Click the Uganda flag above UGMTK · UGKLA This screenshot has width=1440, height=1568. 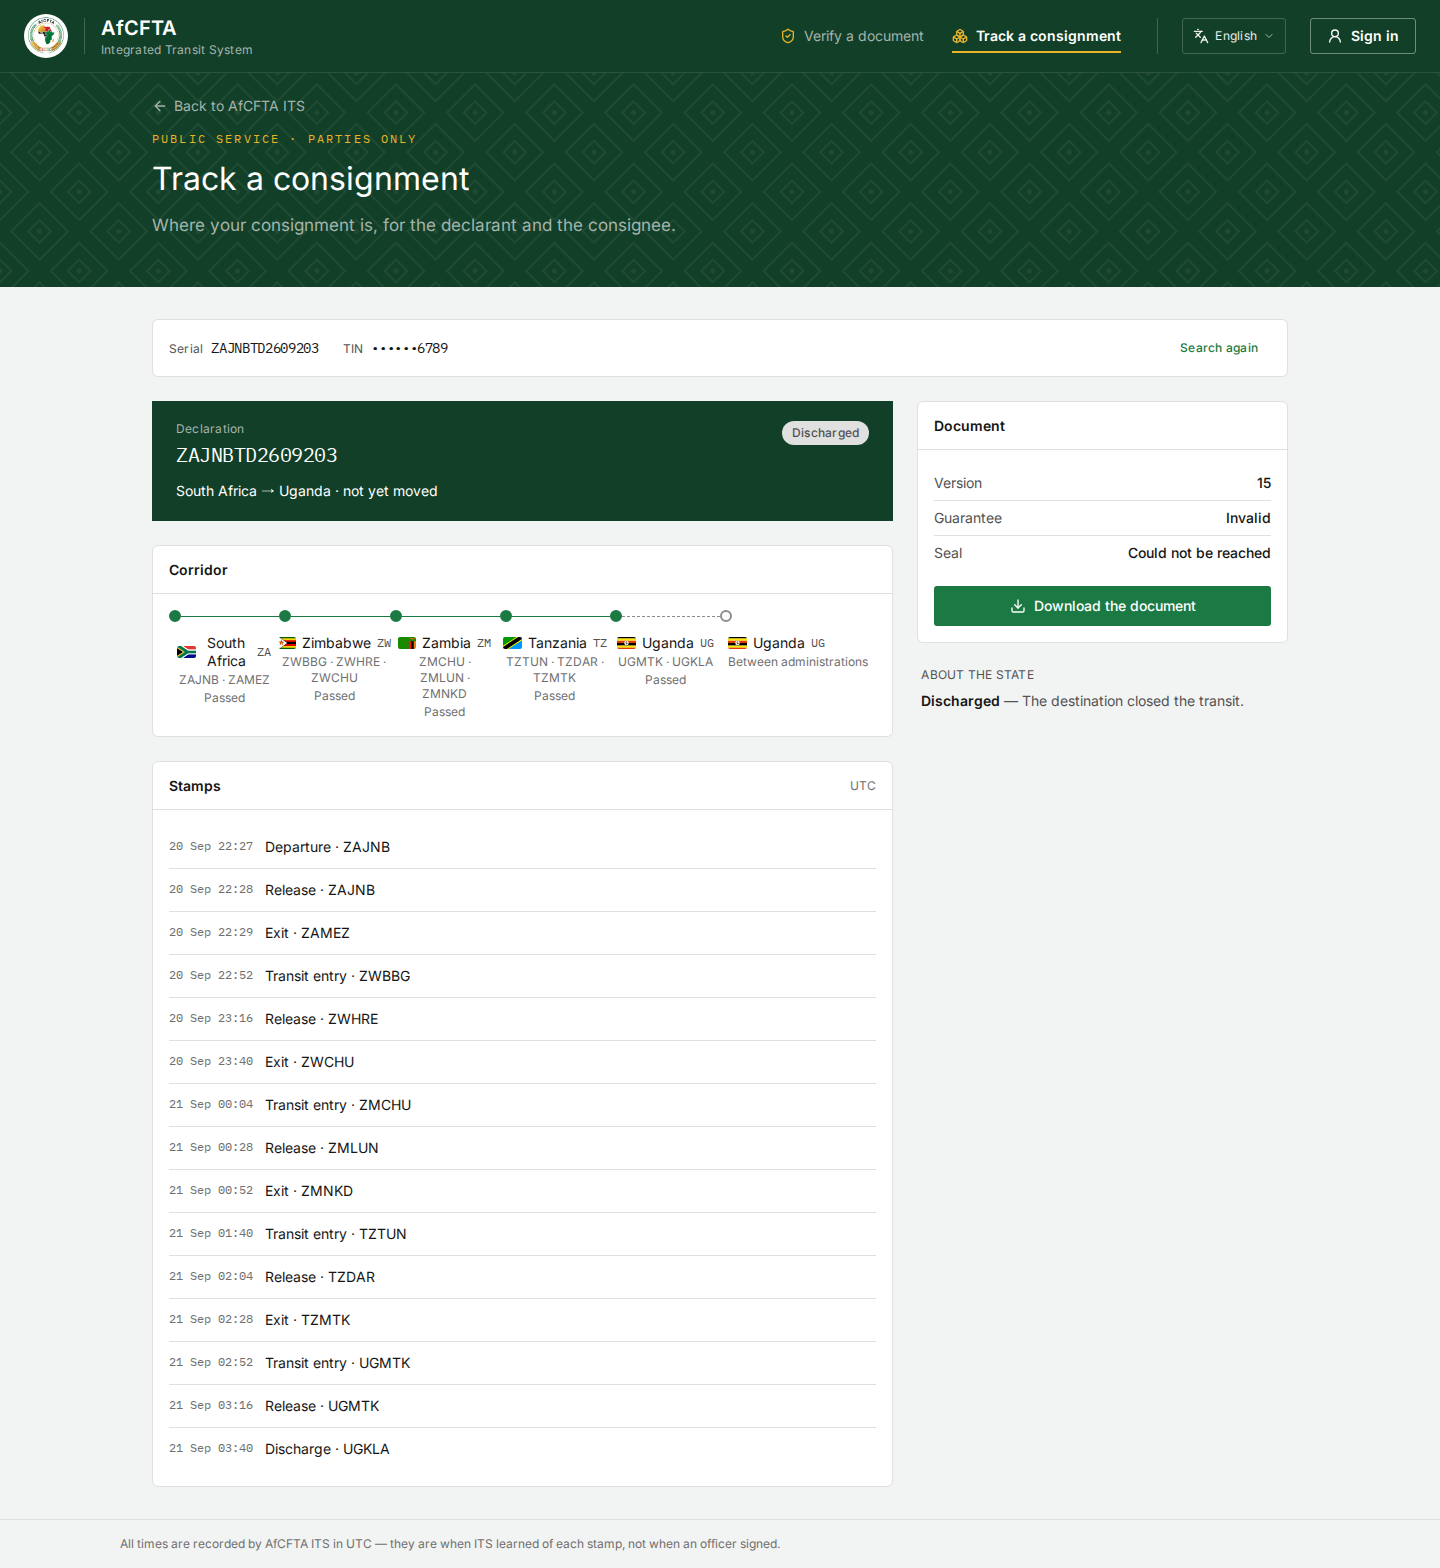[x=627, y=643]
